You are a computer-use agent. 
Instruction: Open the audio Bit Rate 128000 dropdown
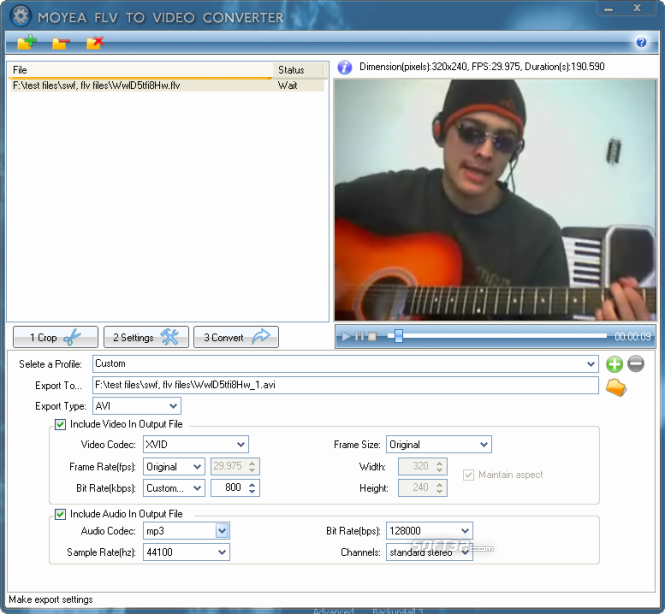coord(429,531)
